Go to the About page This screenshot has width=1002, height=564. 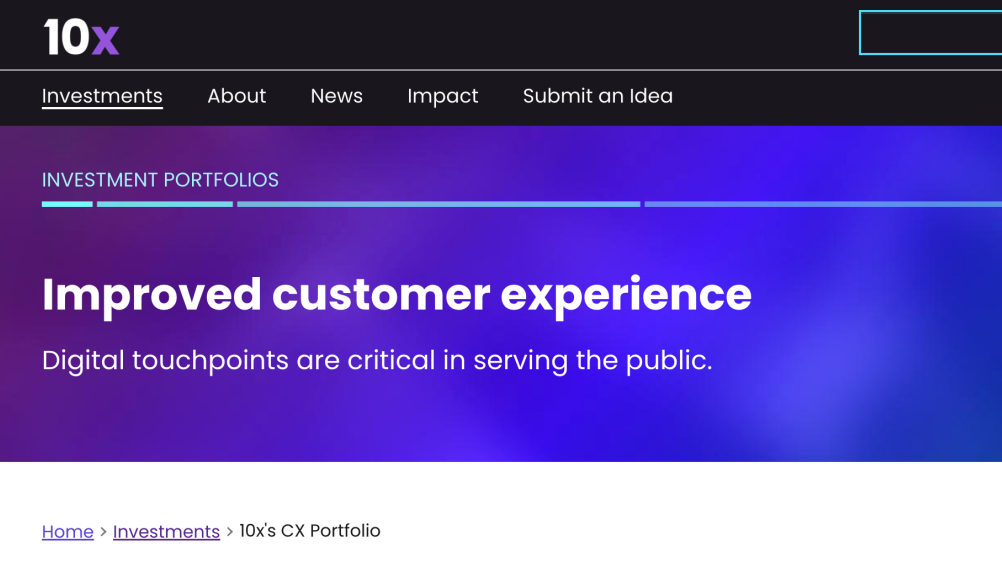coord(236,96)
